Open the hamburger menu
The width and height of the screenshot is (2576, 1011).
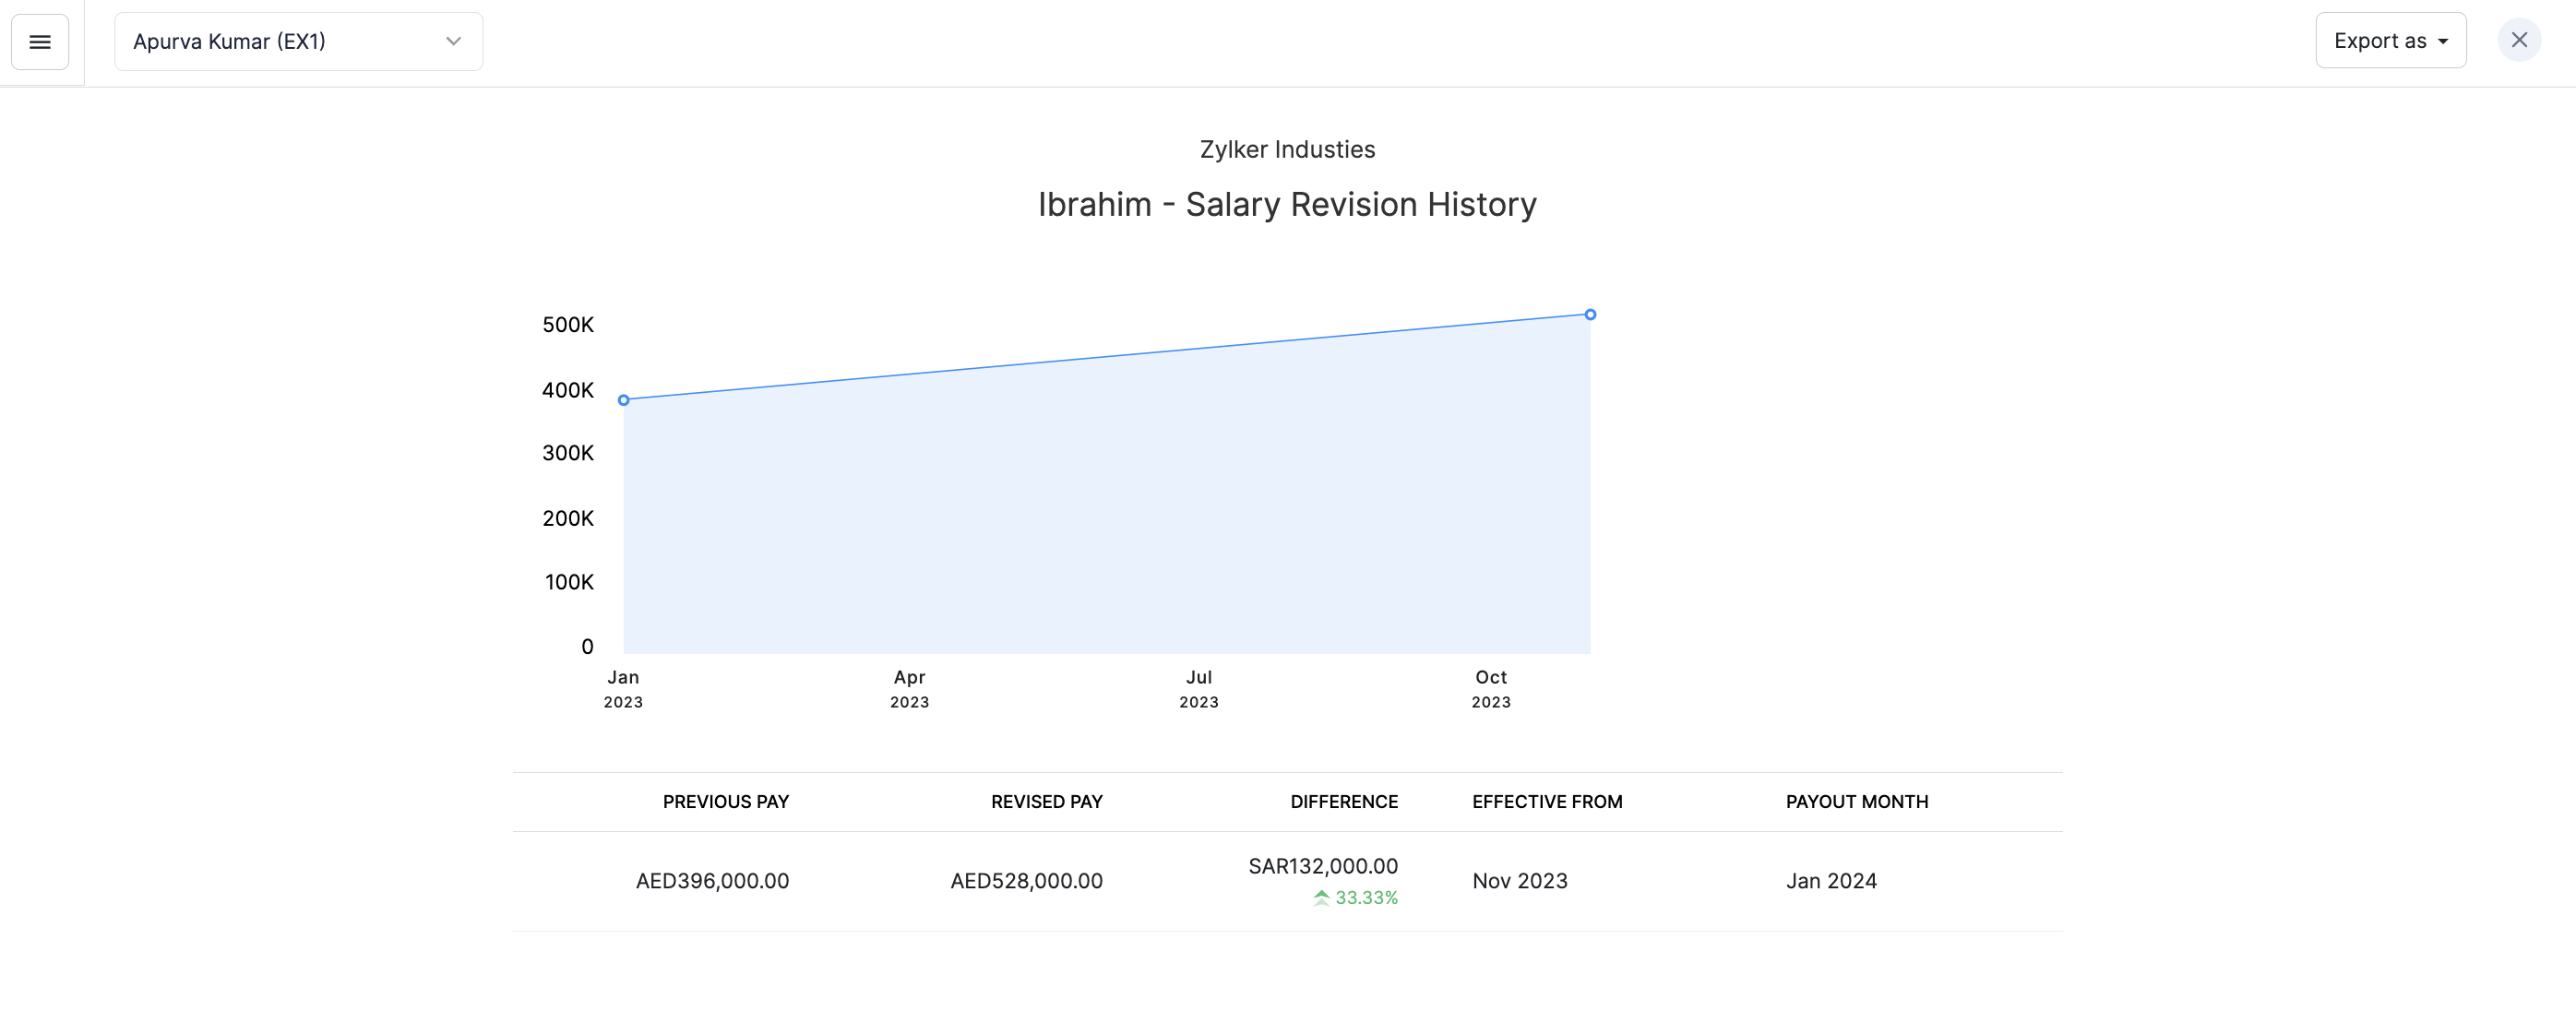[40, 42]
